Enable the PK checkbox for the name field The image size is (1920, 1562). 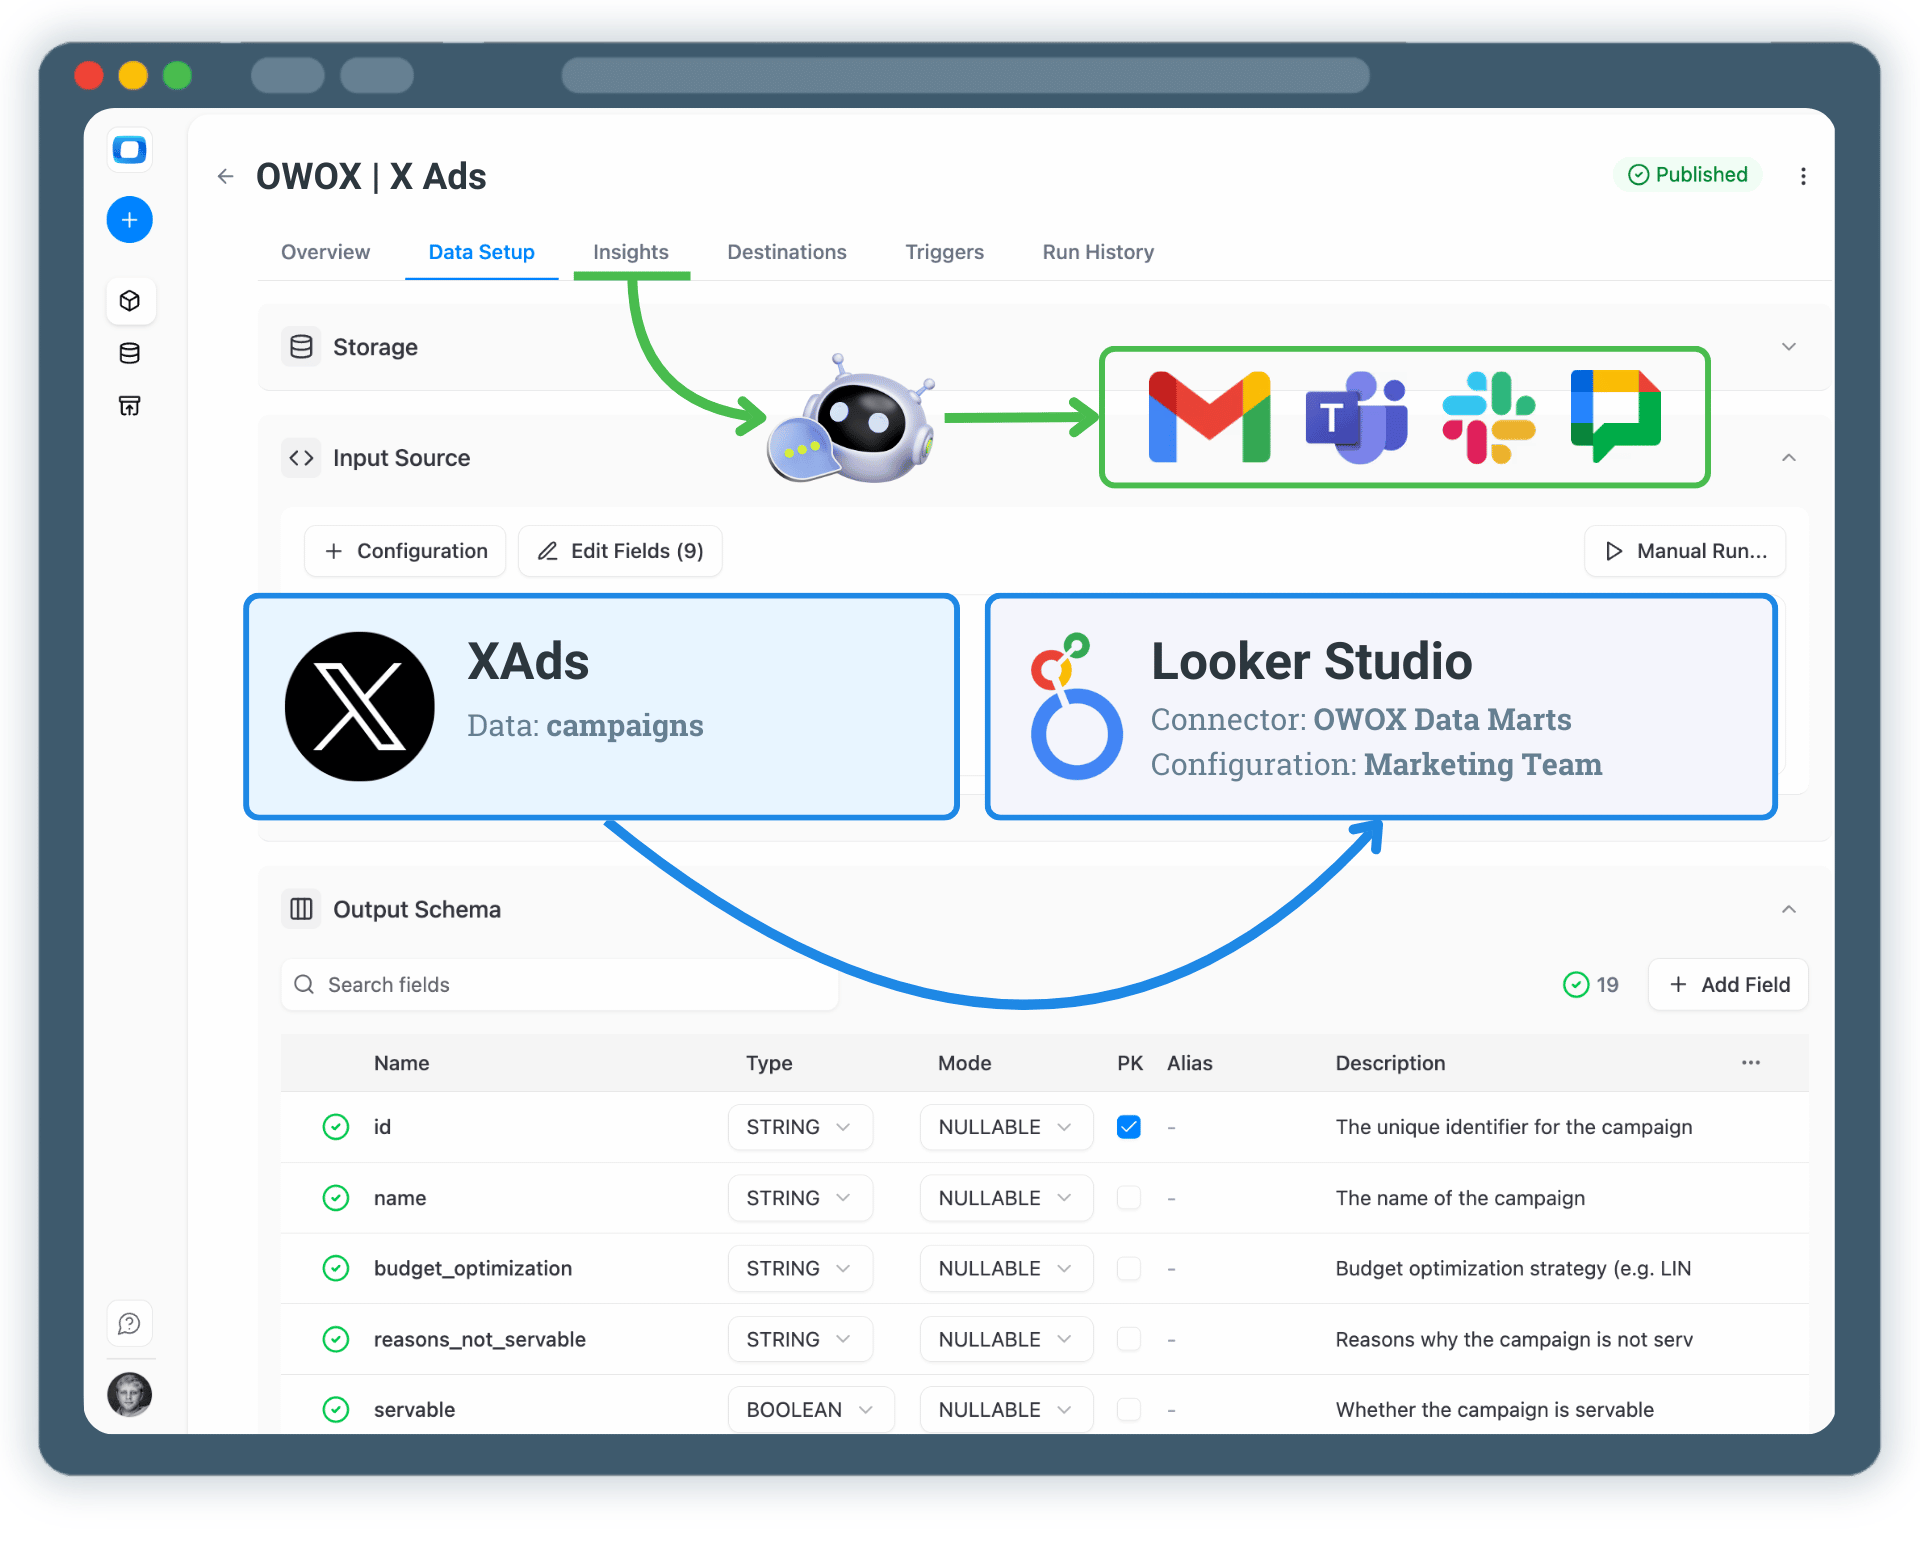coord(1129,1198)
